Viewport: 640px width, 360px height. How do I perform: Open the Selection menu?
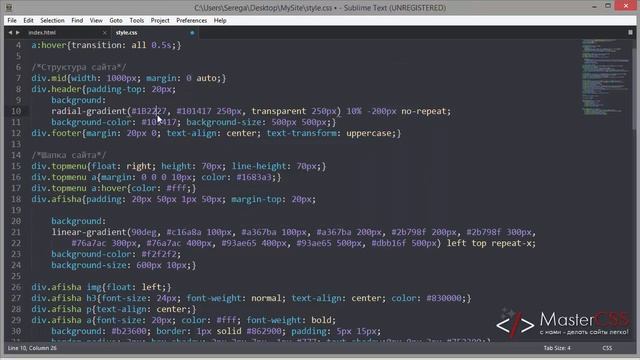coord(52,20)
